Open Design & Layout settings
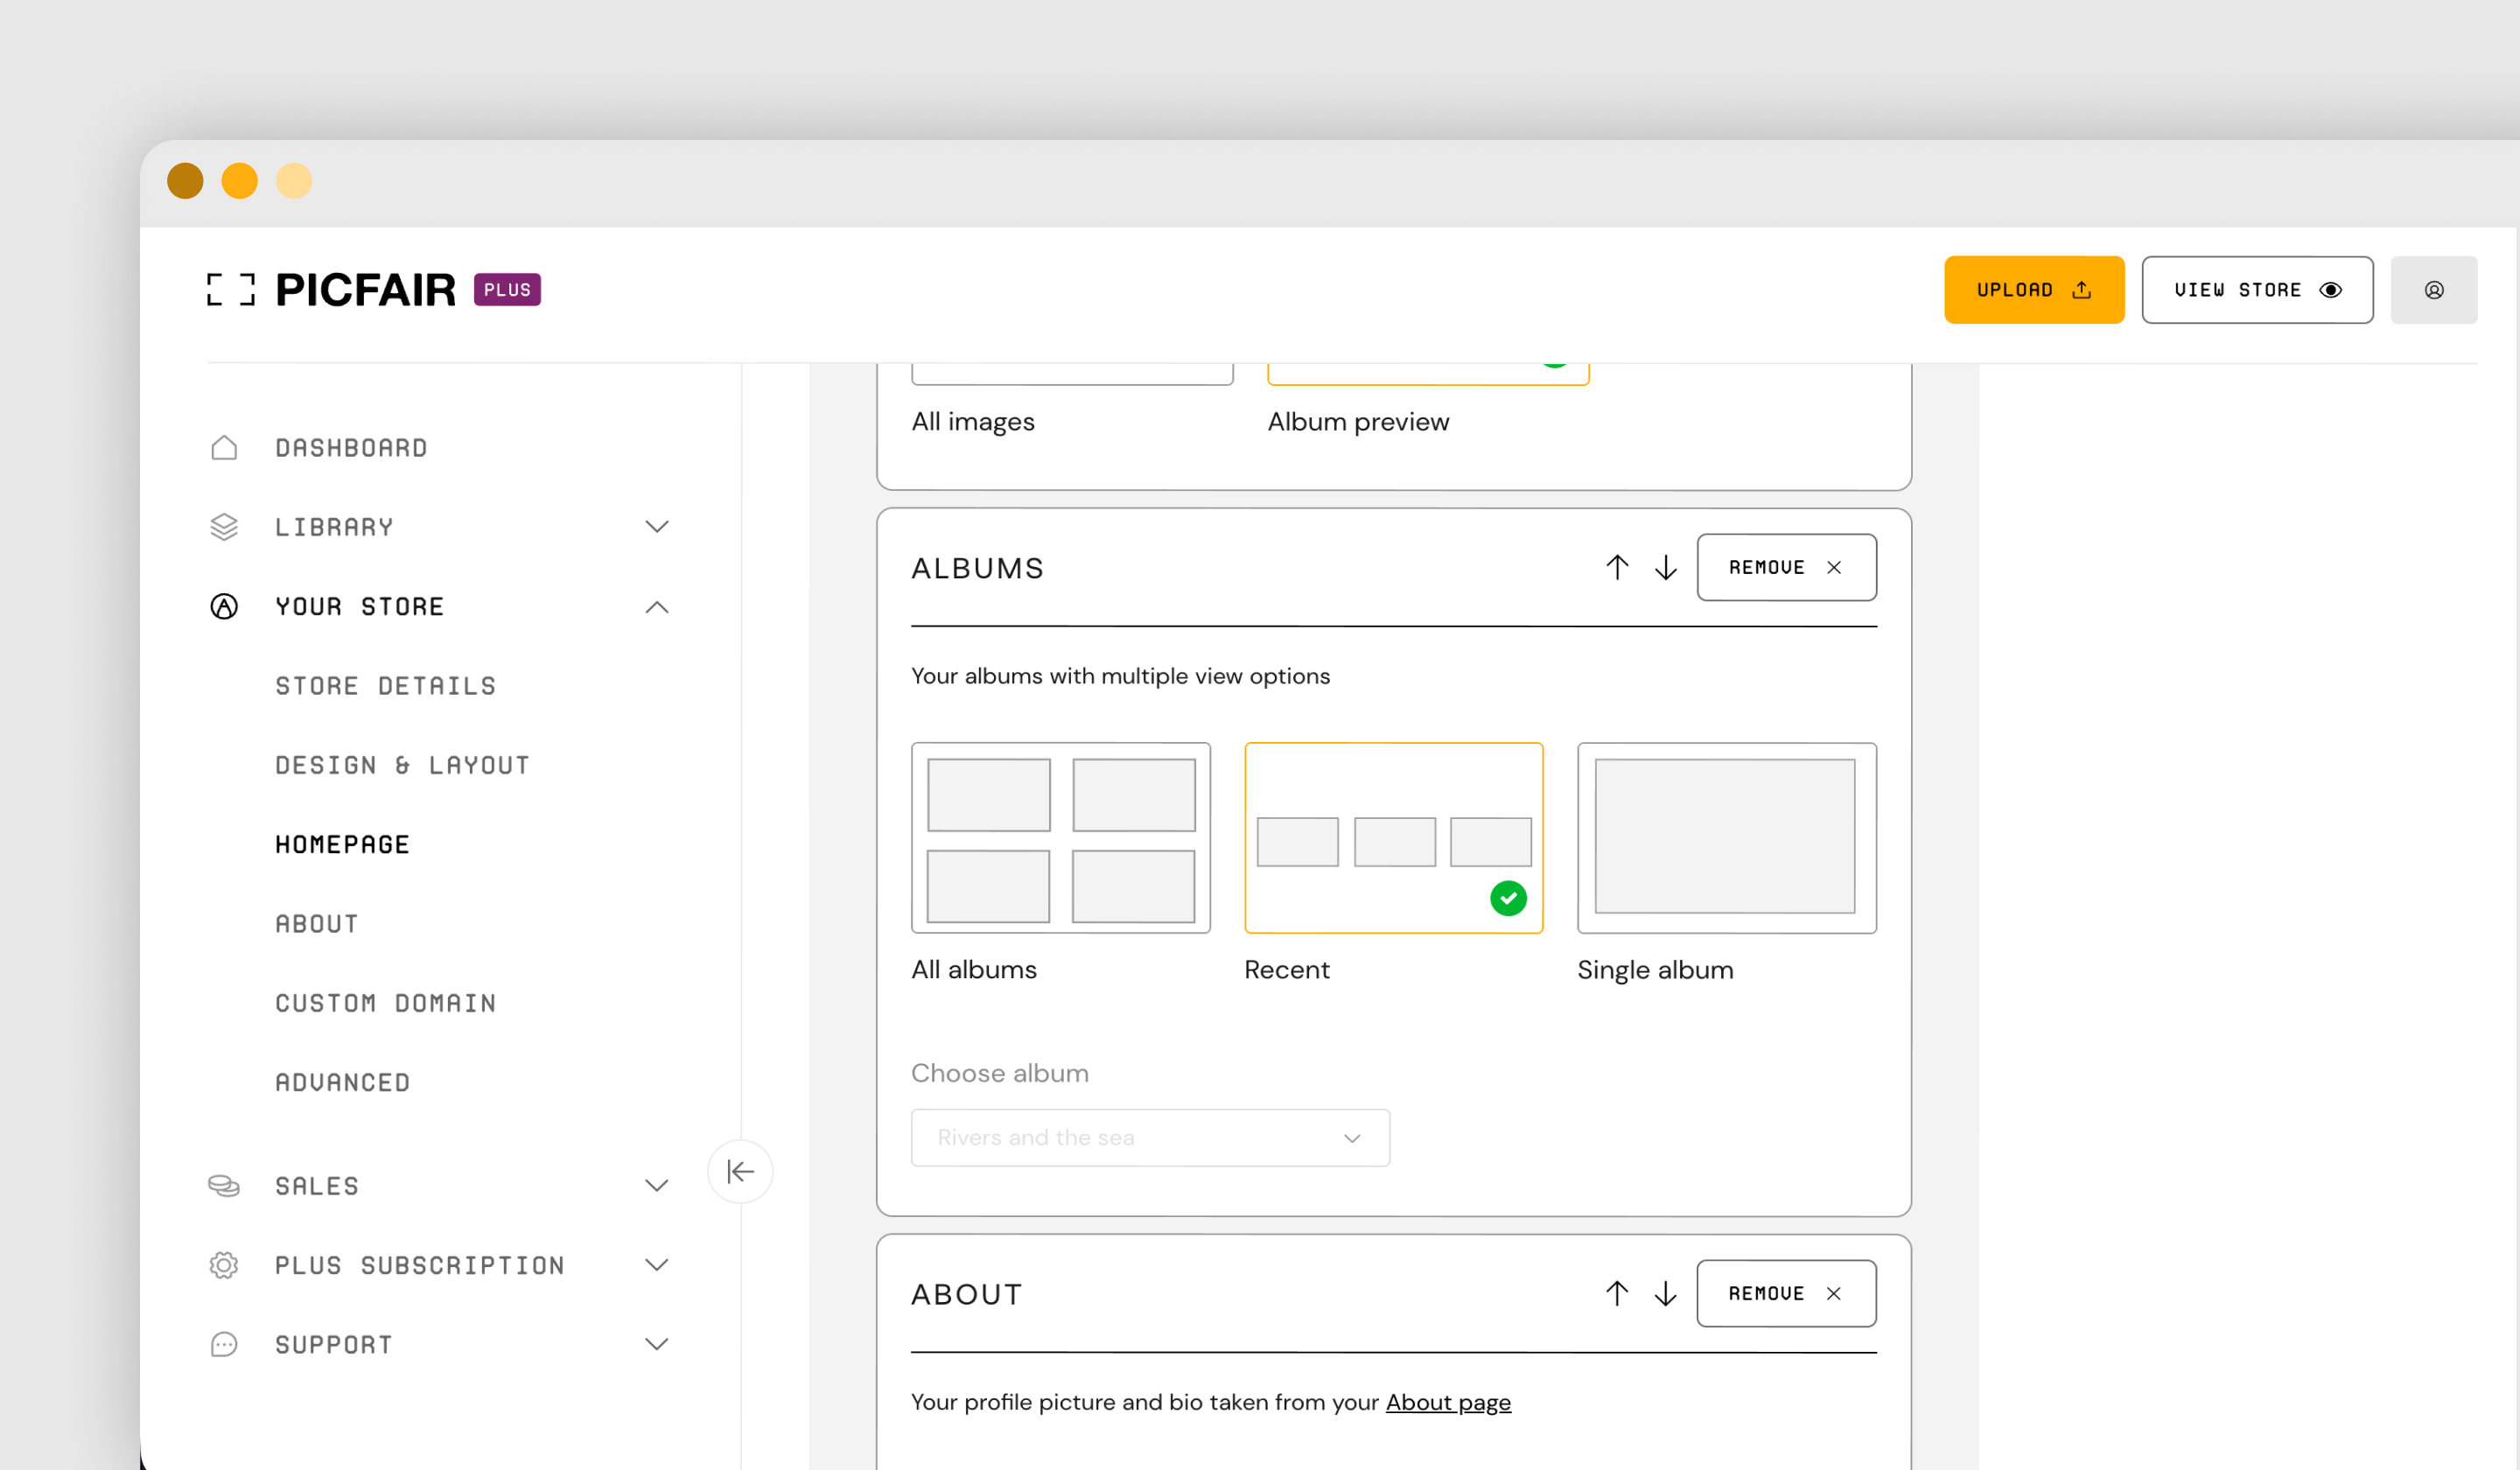Screen dimensions: 2520x1470 pos(402,765)
